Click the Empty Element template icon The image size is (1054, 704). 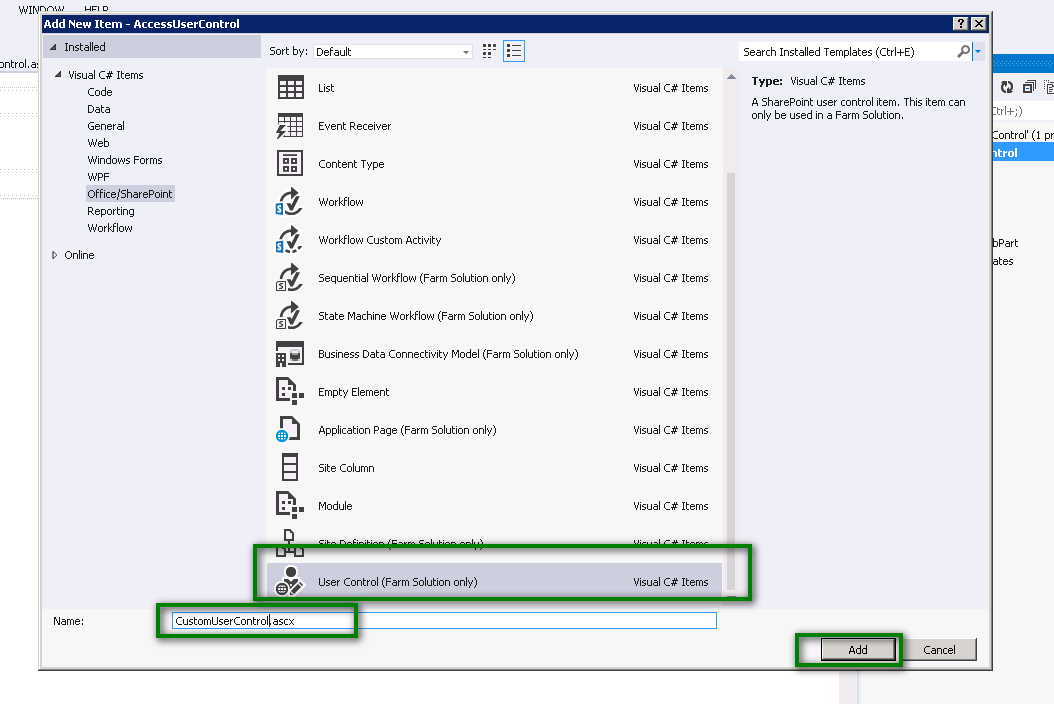(290, 391)
